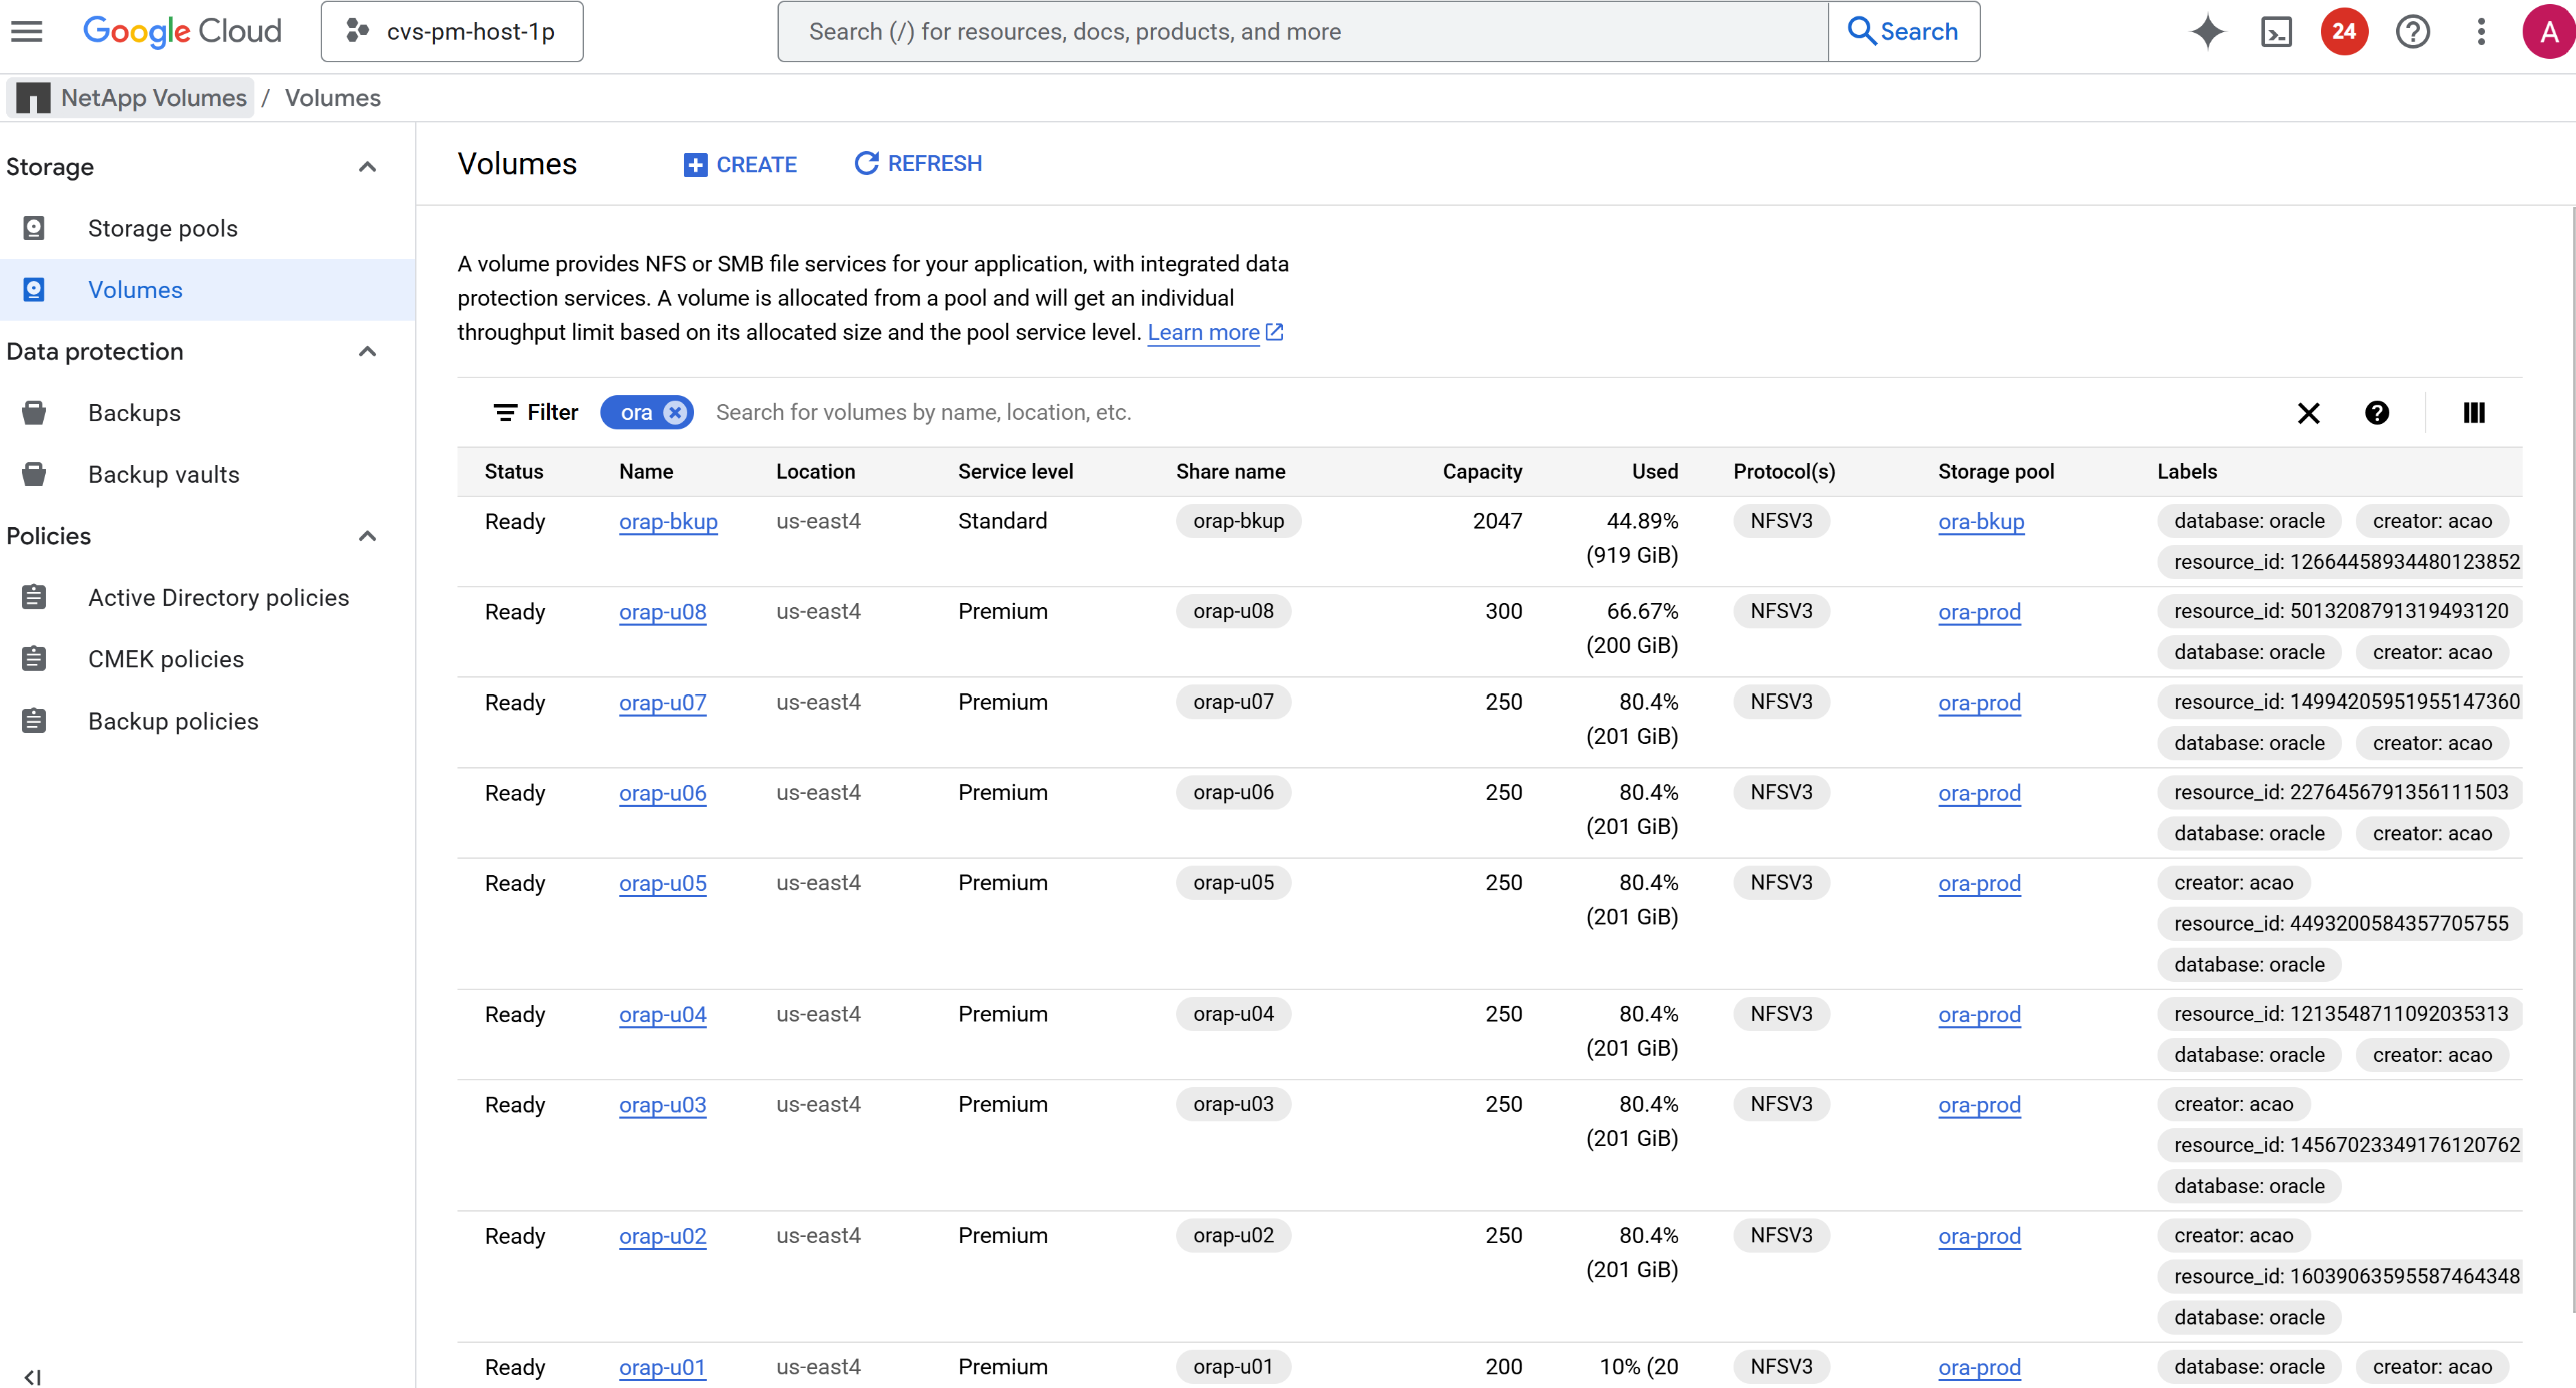The width and height of the screenshot is (2576, 1388).
Task: Click the CREATE volume button
Action: (x=740, y=164)
